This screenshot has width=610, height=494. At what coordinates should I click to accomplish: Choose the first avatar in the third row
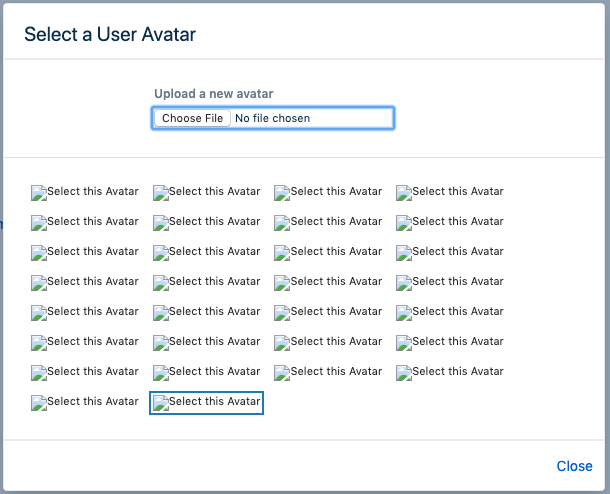pyautogui.click(x=85, y=252)
